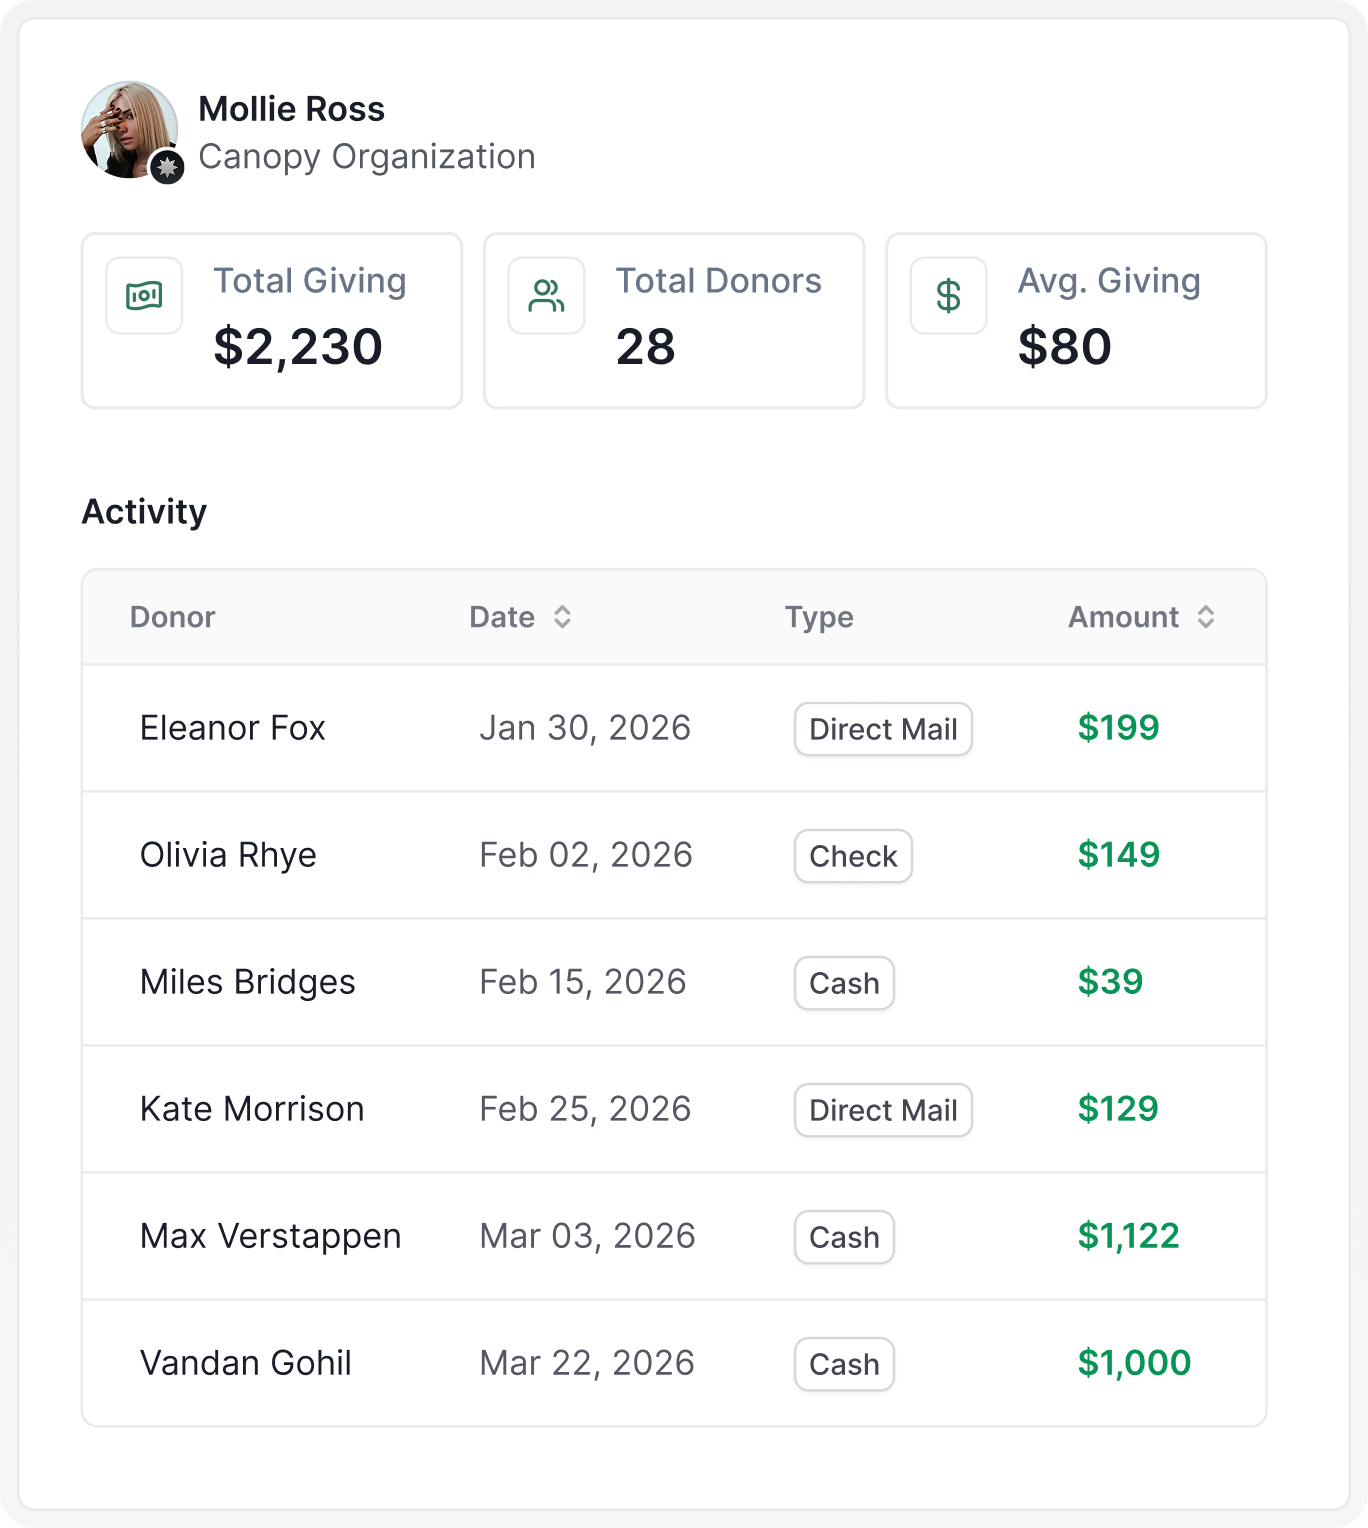Click the Avg. Giving dollar sign icon
Screen dimensions: 1368x1528
point(948,296)
